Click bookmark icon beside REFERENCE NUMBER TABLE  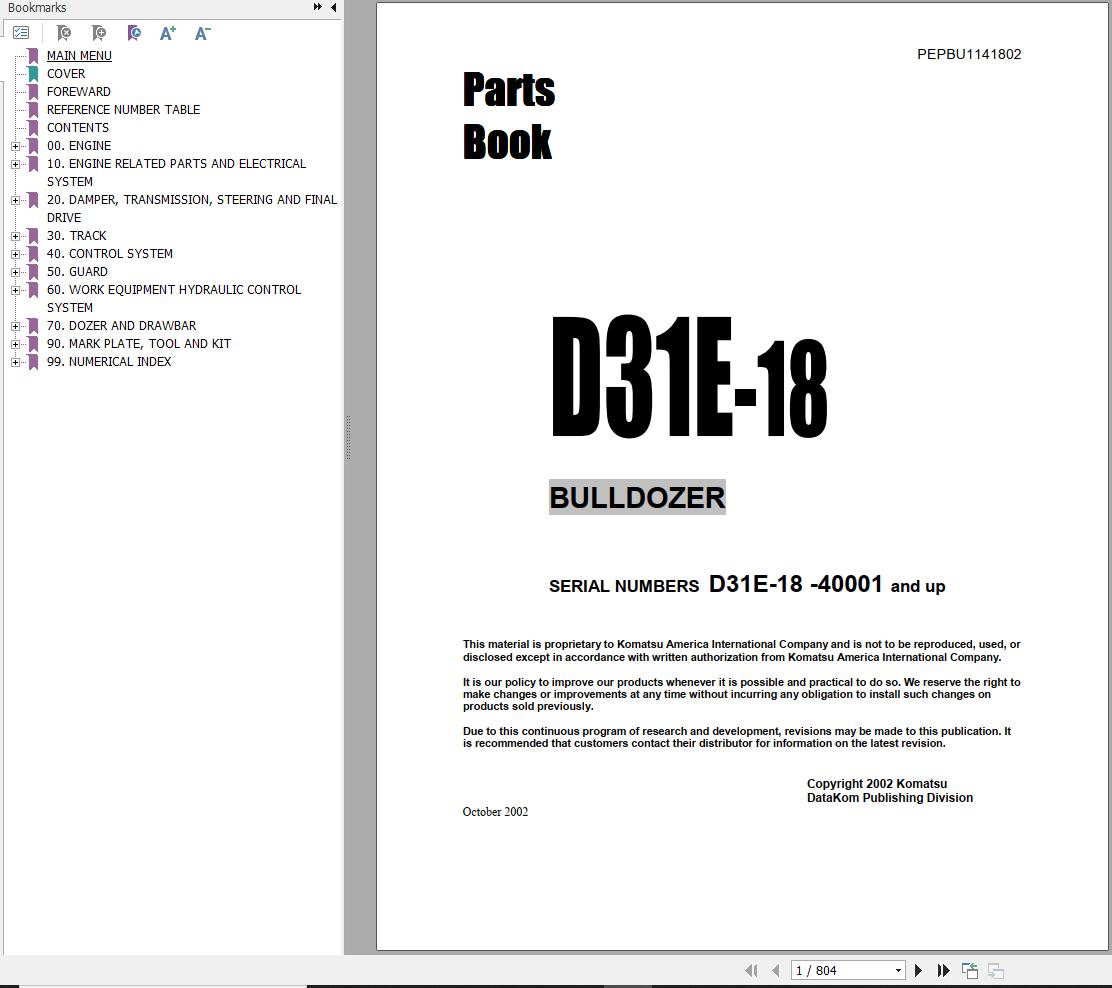coord(33,110)
